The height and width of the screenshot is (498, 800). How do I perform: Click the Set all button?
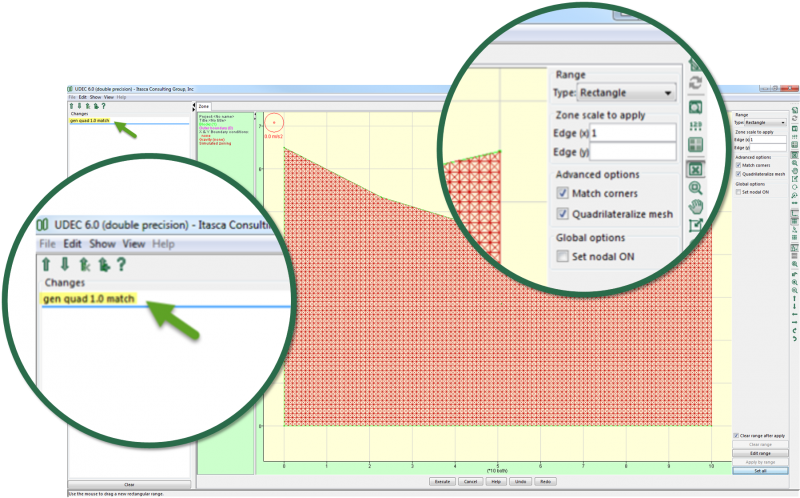point(760,470)
